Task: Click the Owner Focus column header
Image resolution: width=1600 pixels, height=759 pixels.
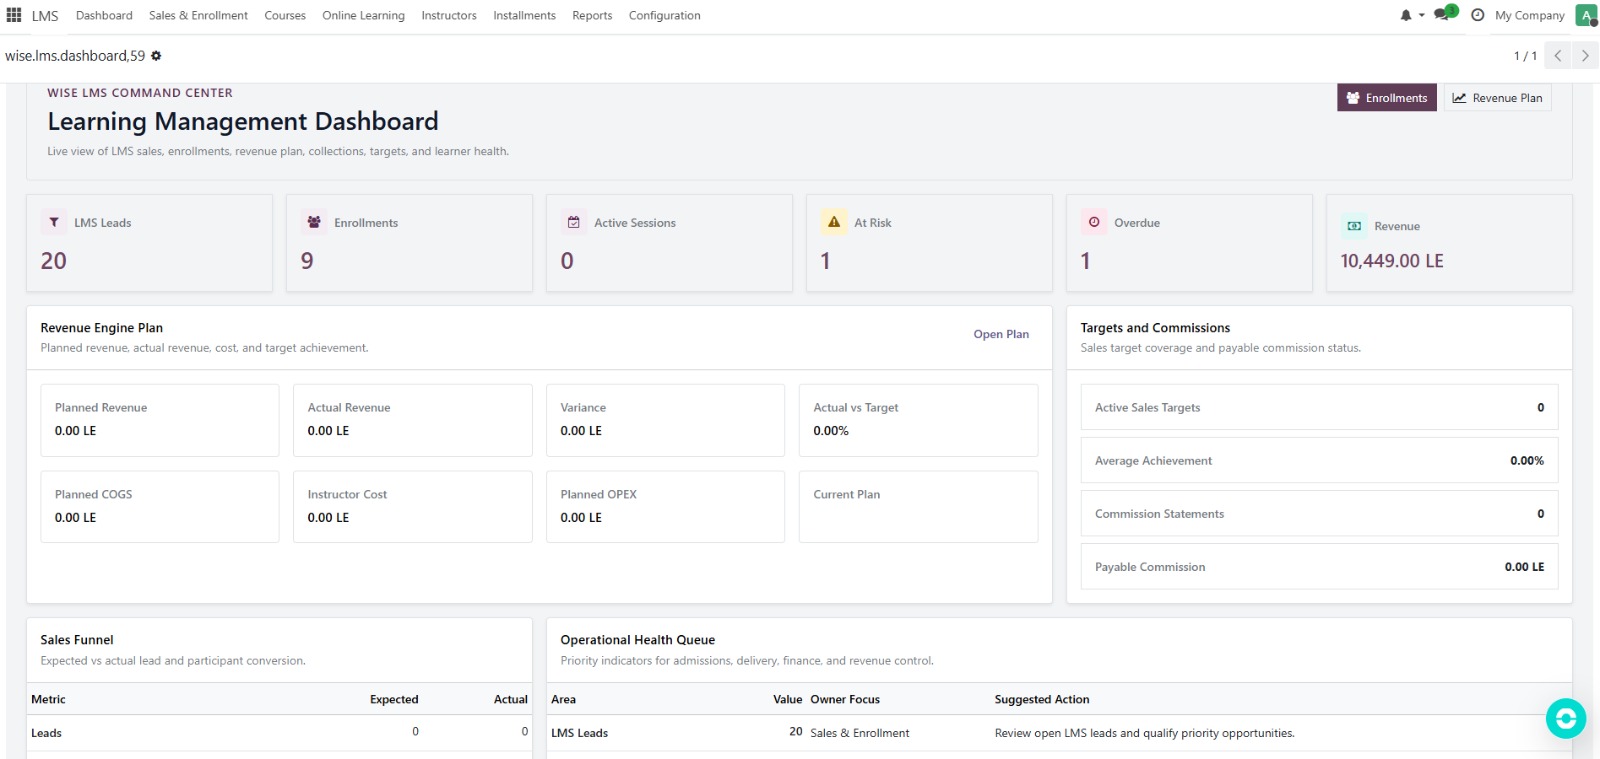Action: [x=845, y=699]
